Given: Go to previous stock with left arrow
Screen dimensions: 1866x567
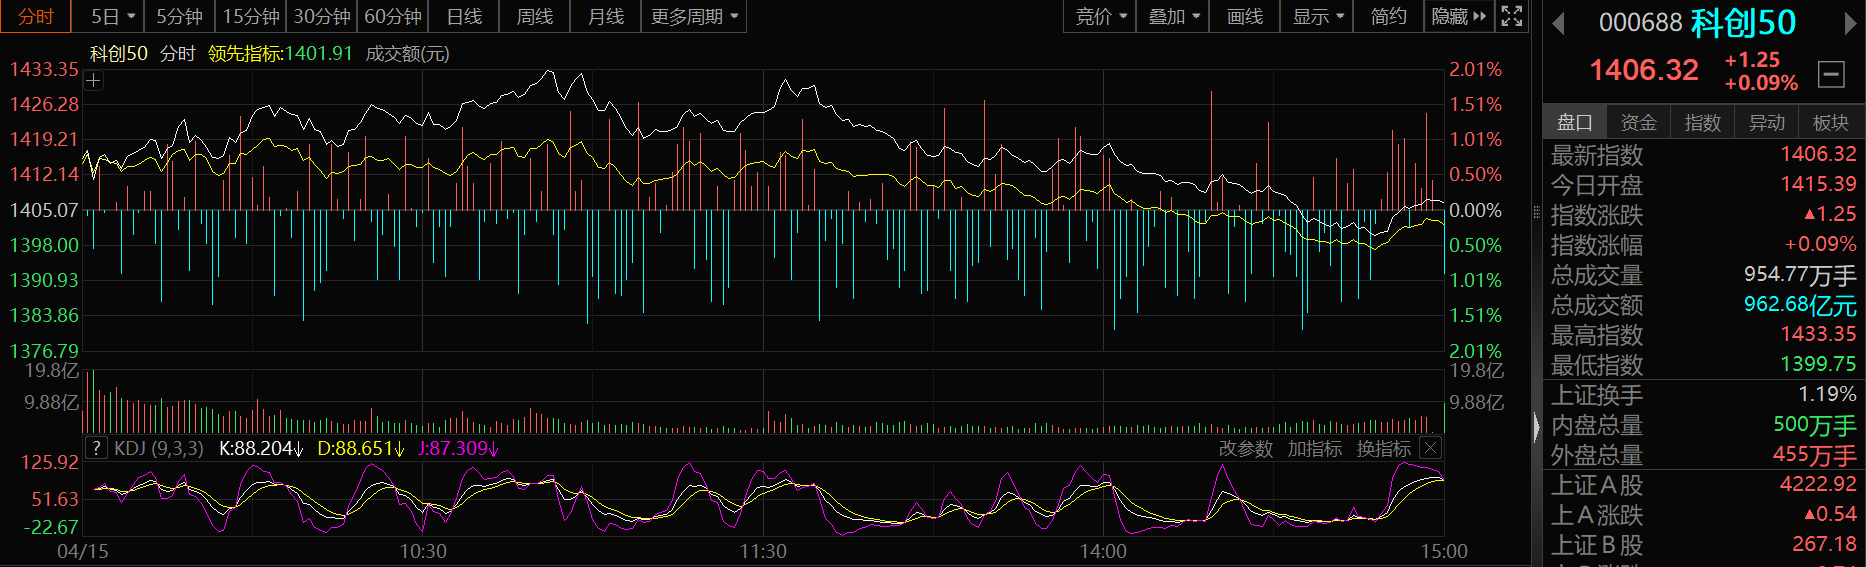Looking at the screenshot, I should 1557,23.
